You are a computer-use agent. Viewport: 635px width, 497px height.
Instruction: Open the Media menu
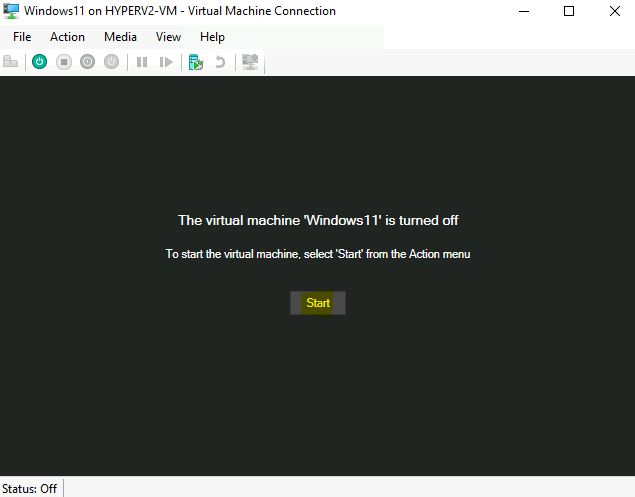(x=120, y=37)
